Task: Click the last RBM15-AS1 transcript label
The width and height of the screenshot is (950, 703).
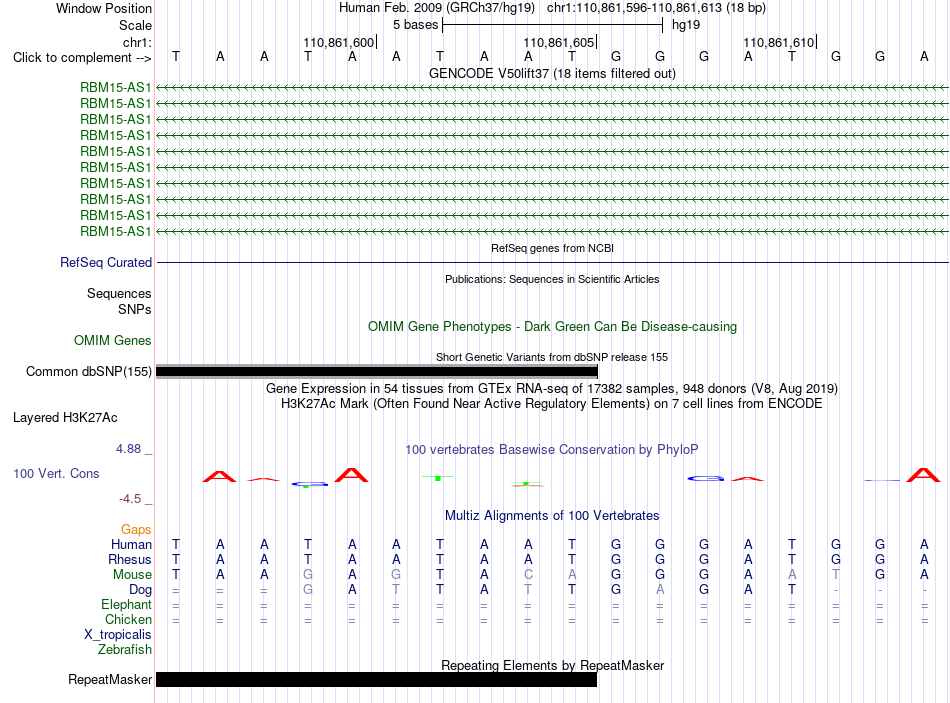Action: 115,231
